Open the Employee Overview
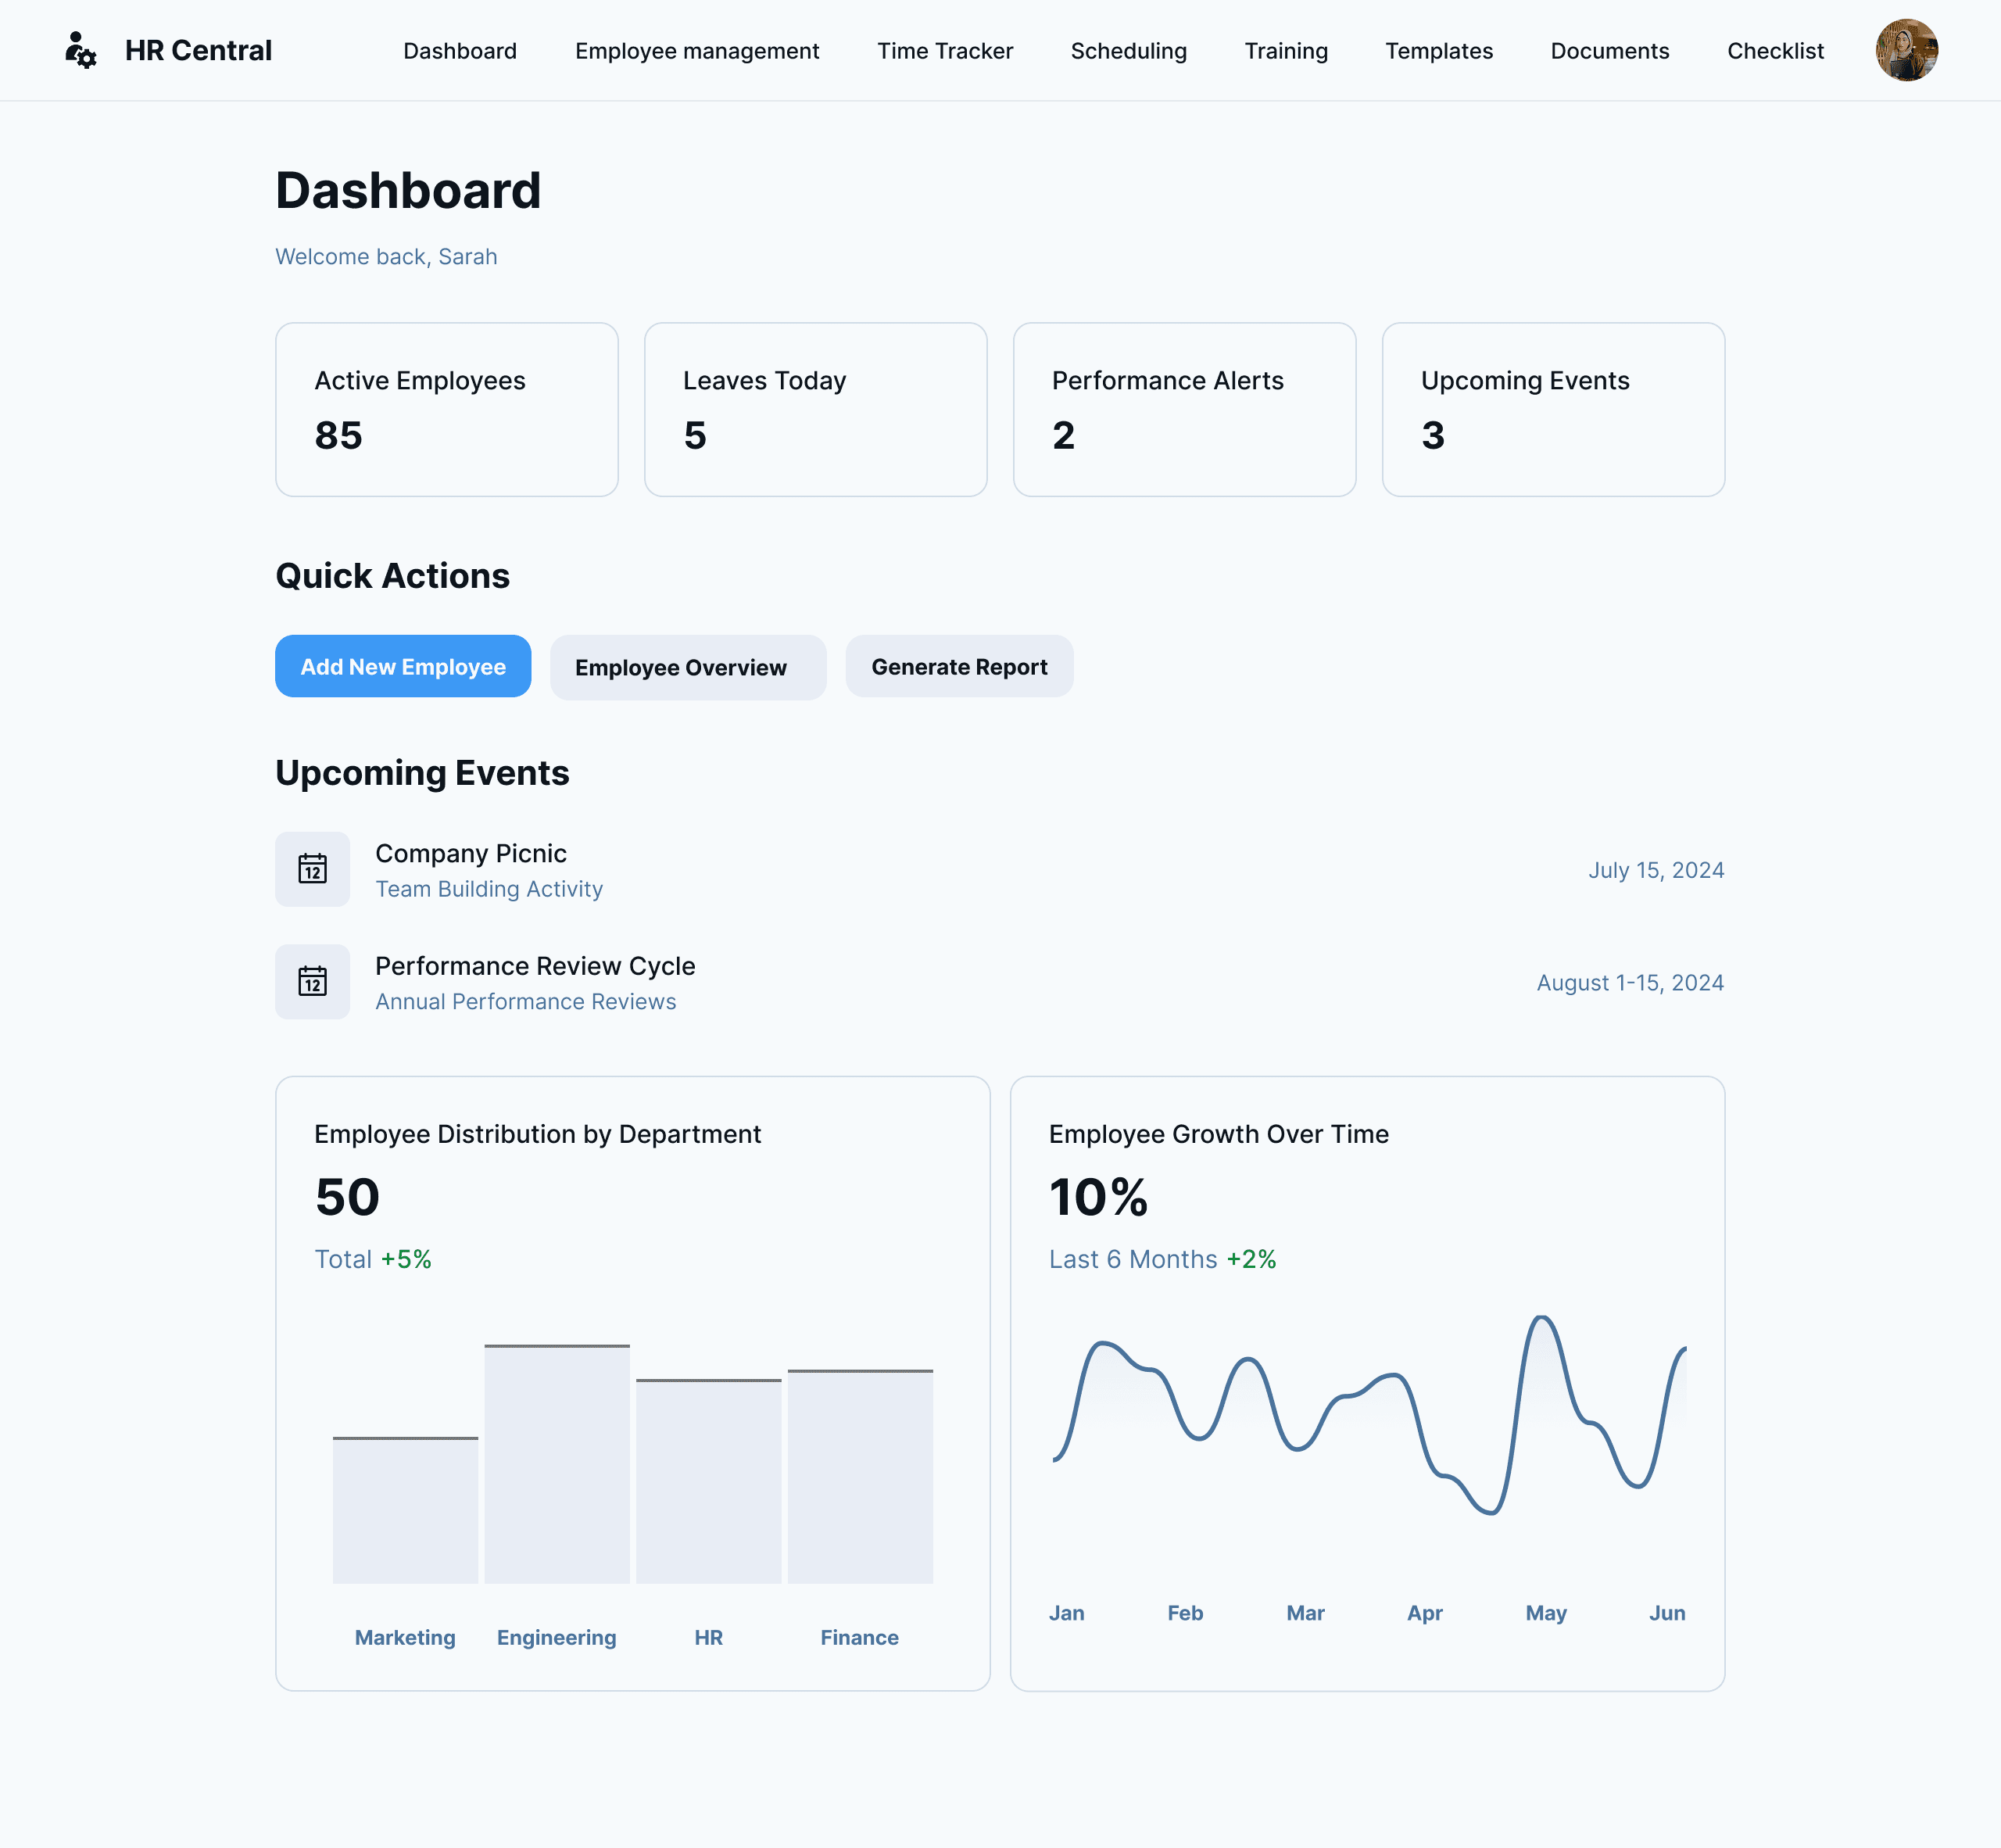The height and width of the screenshot is (1848, 2001). [687, 666]
